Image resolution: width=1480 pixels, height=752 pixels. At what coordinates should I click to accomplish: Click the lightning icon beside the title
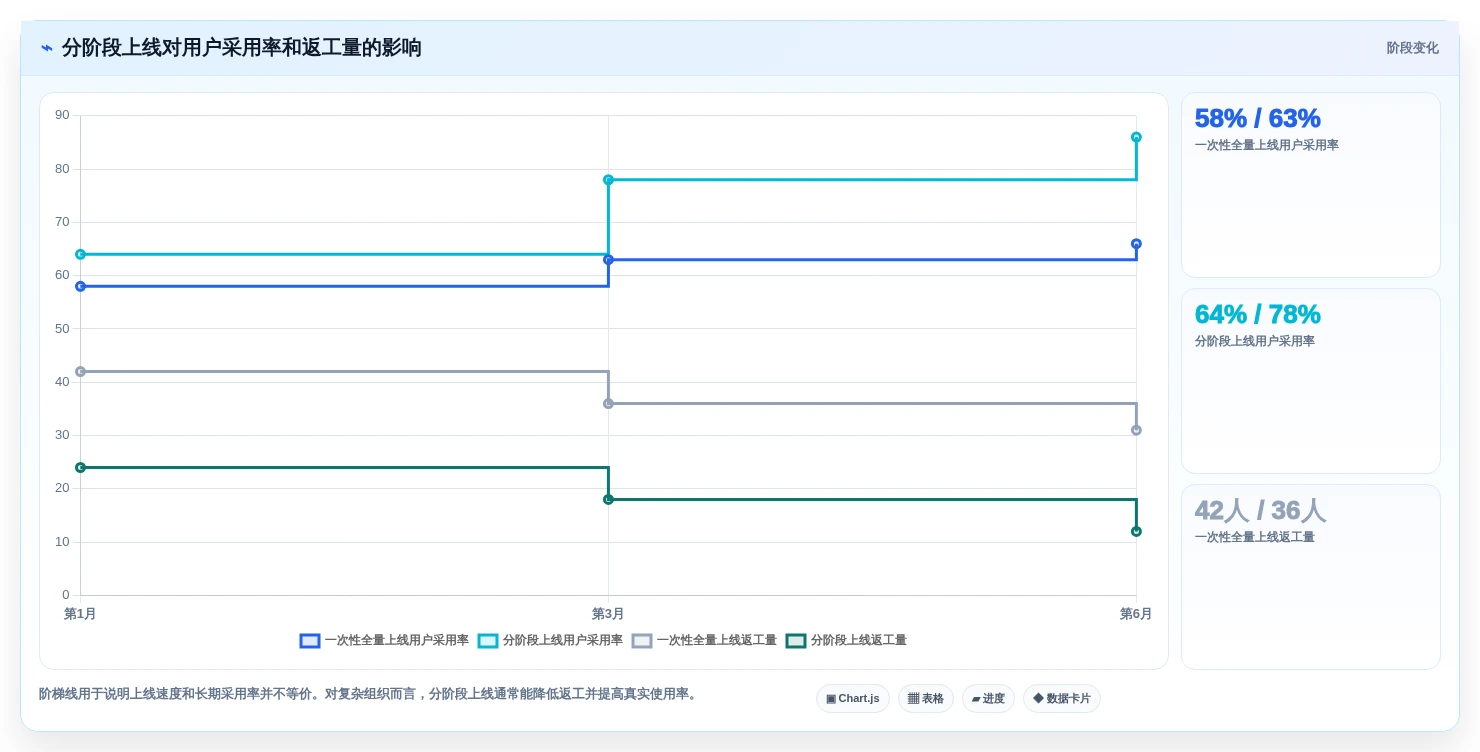click(46, 48)
